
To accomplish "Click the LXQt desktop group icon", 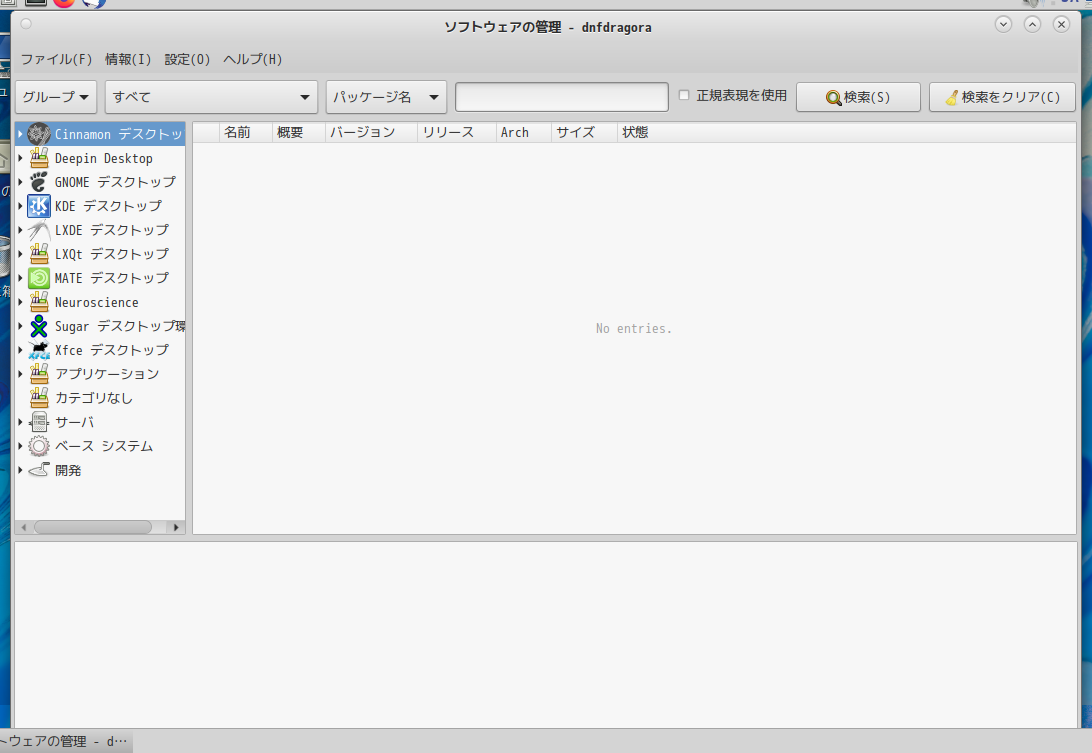I will 39,254.
